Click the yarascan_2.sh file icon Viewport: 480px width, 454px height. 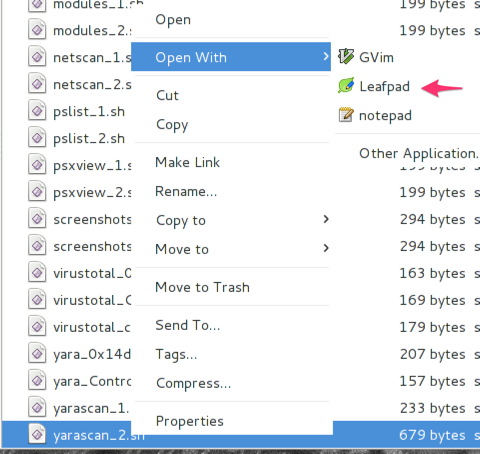tap(37, 435)
